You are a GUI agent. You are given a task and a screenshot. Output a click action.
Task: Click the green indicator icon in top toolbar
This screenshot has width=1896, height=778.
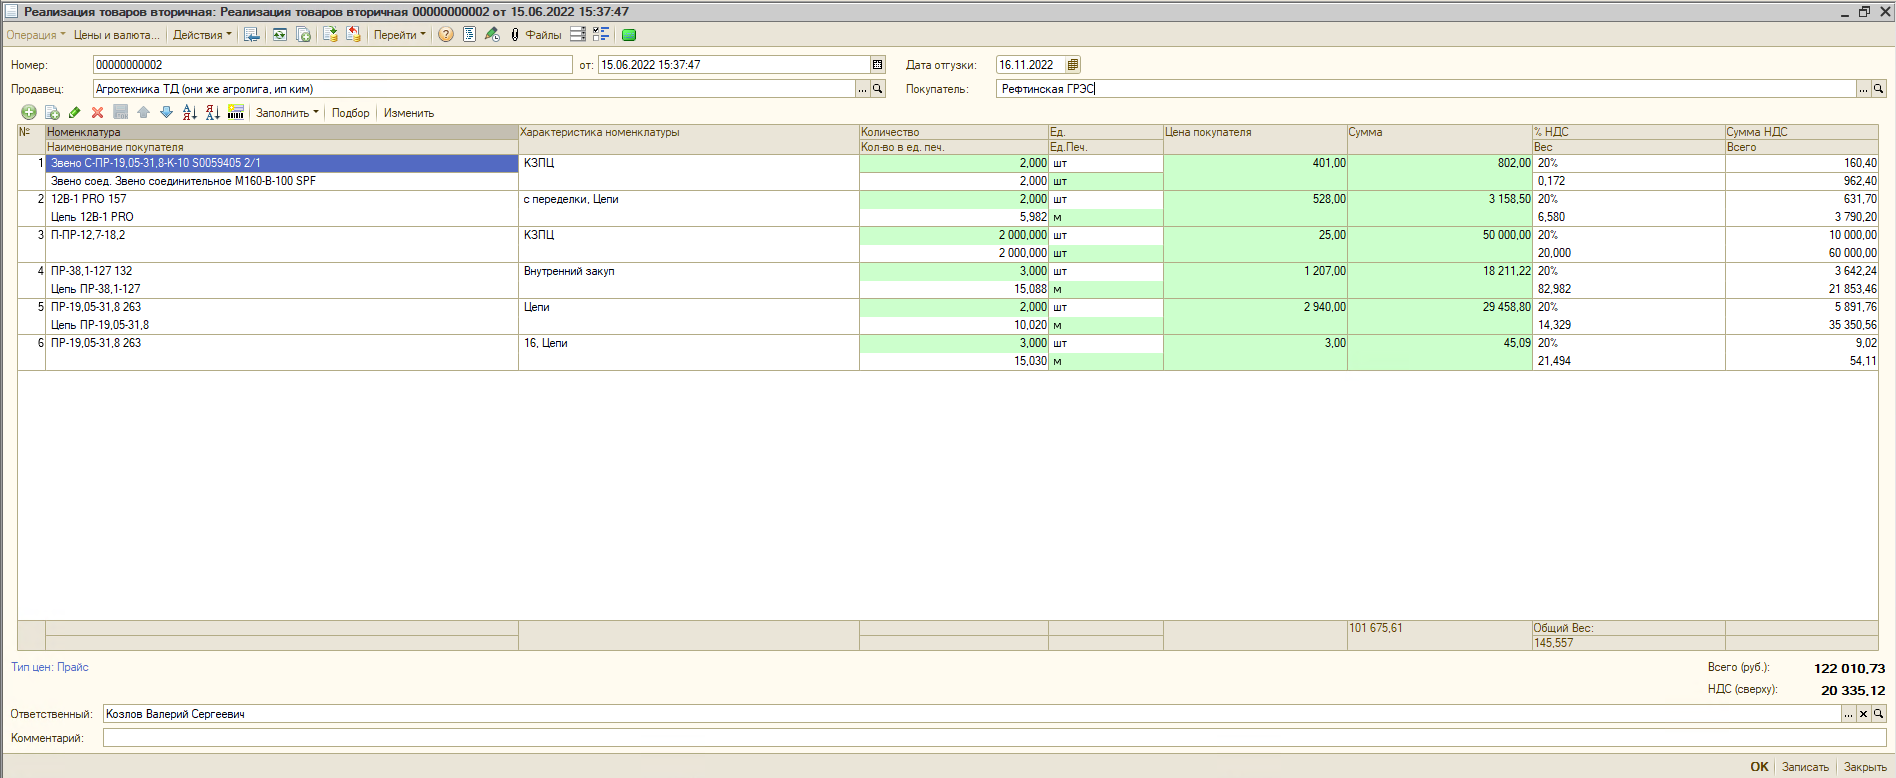(x=629, y=35)
